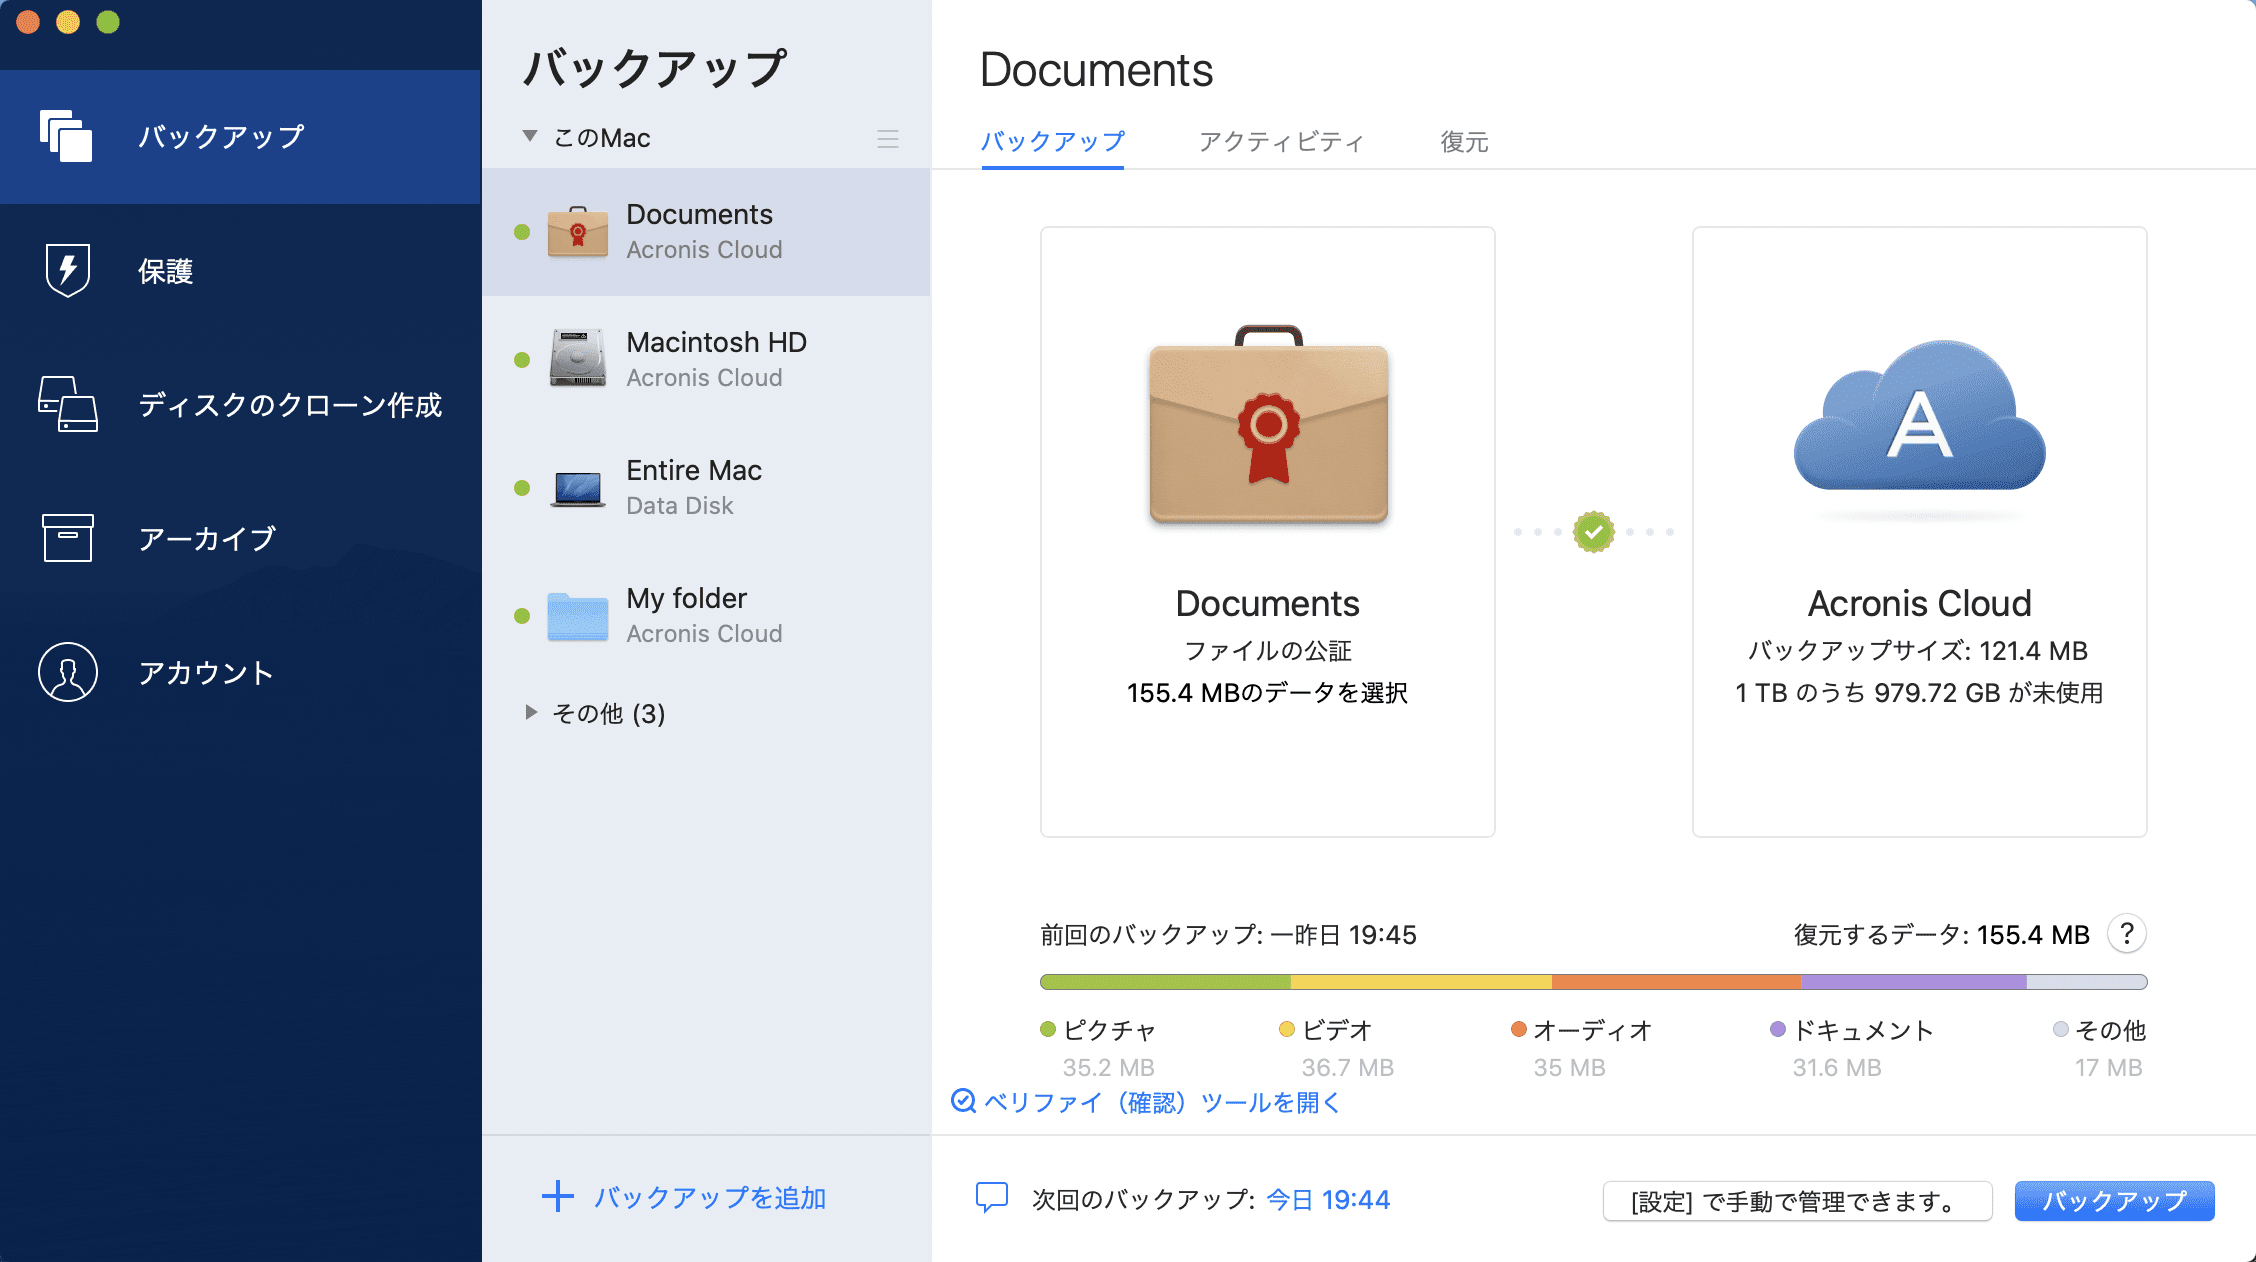The image size is (2256, 1262).
Task: Click the Acronis Cloud destination icon
Action: [x=1919, y=420]
